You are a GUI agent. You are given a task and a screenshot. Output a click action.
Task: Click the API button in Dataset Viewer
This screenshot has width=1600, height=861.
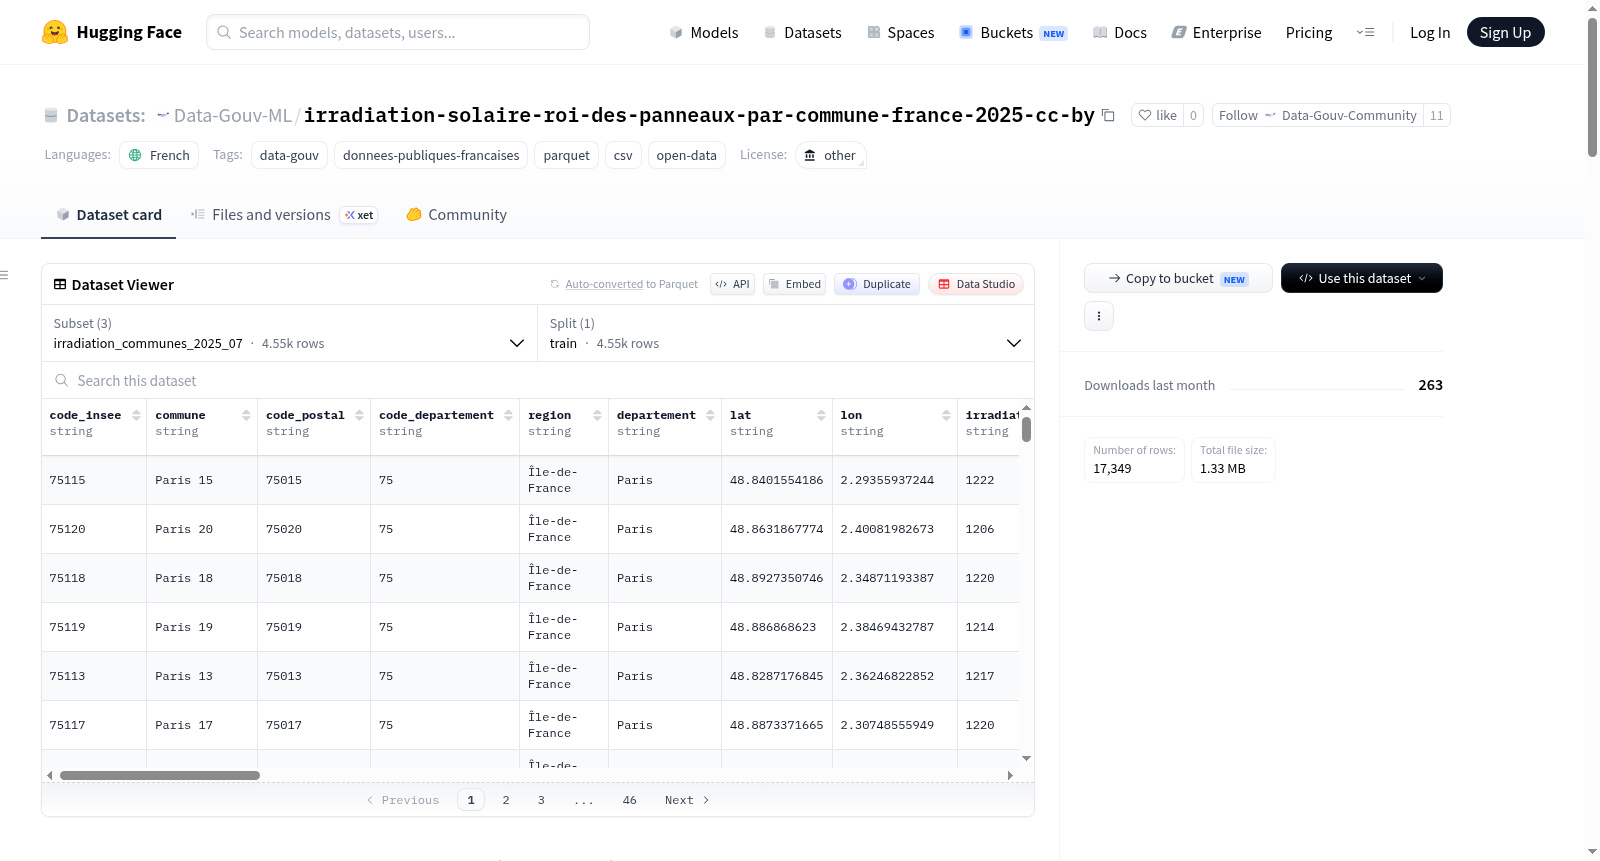coord(732,284)
